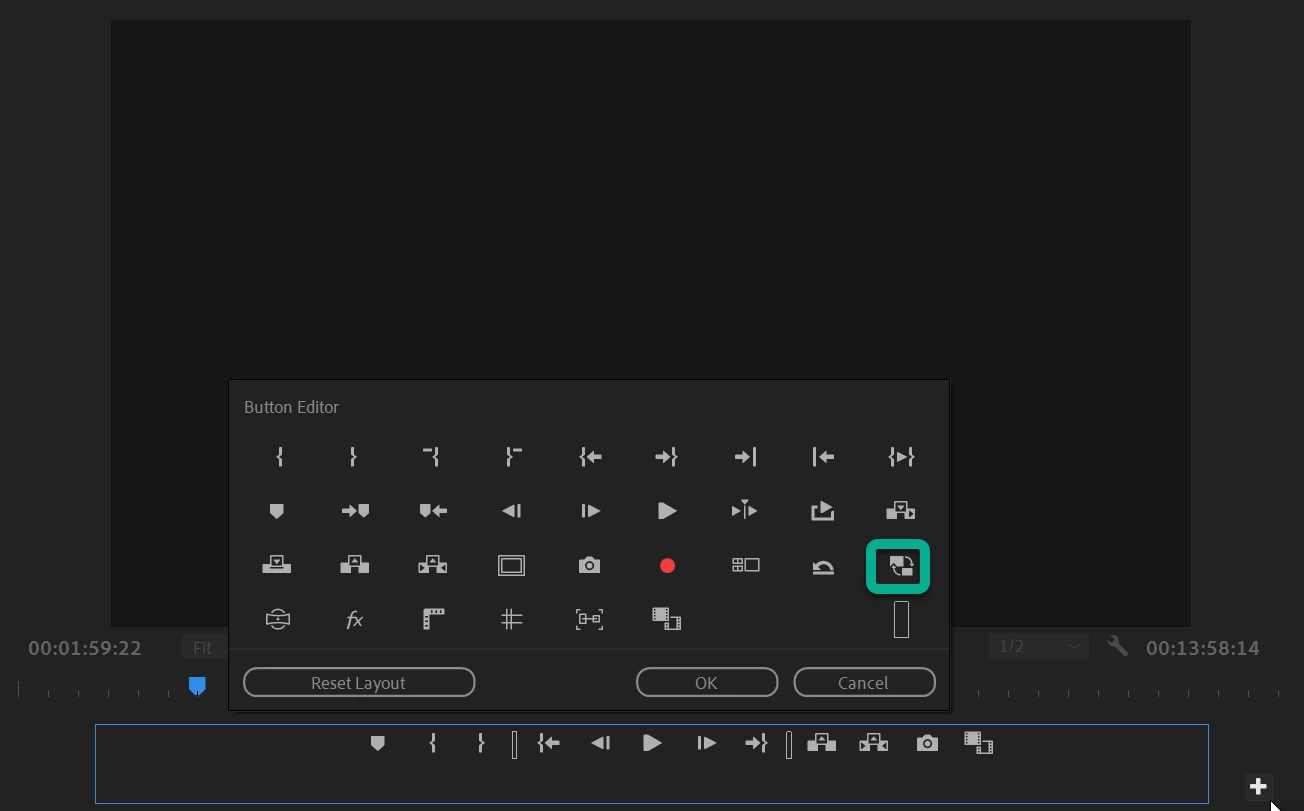
Task: Choose the Lift icon in Button Editor
Action: (x=355, y=565)
